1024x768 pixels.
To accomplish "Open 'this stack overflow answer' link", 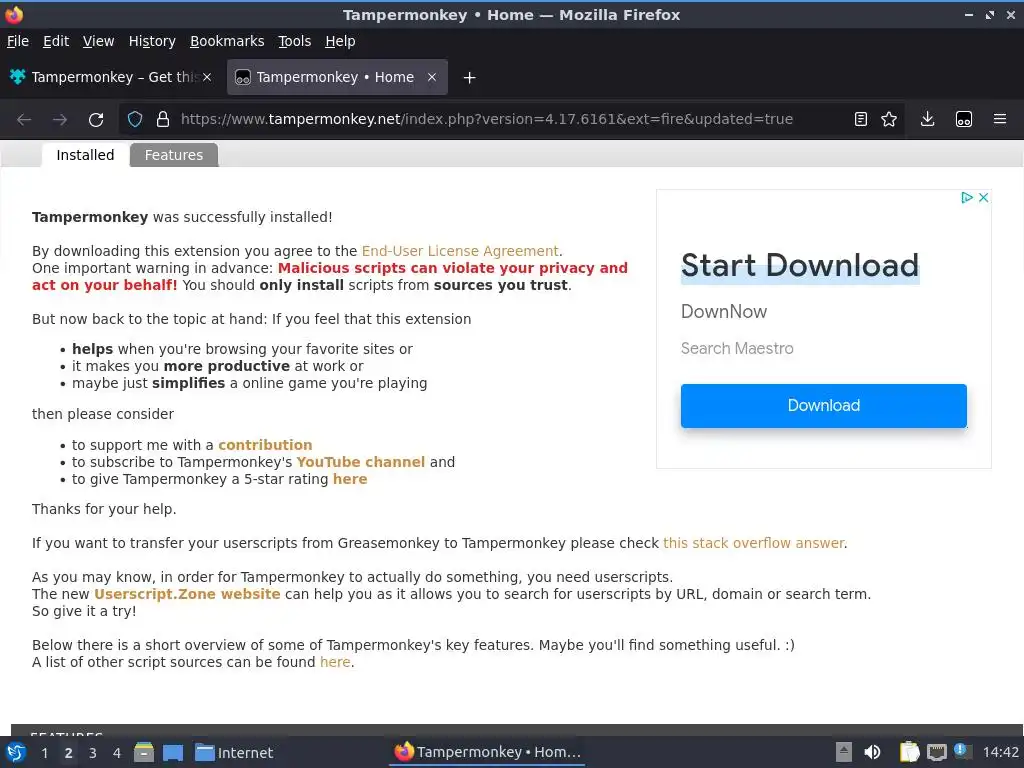I will (754, 543).
